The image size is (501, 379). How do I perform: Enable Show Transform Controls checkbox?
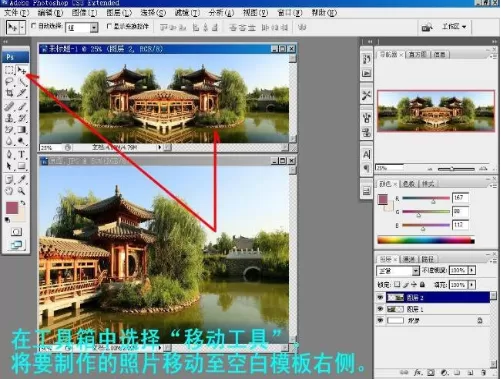109,25
